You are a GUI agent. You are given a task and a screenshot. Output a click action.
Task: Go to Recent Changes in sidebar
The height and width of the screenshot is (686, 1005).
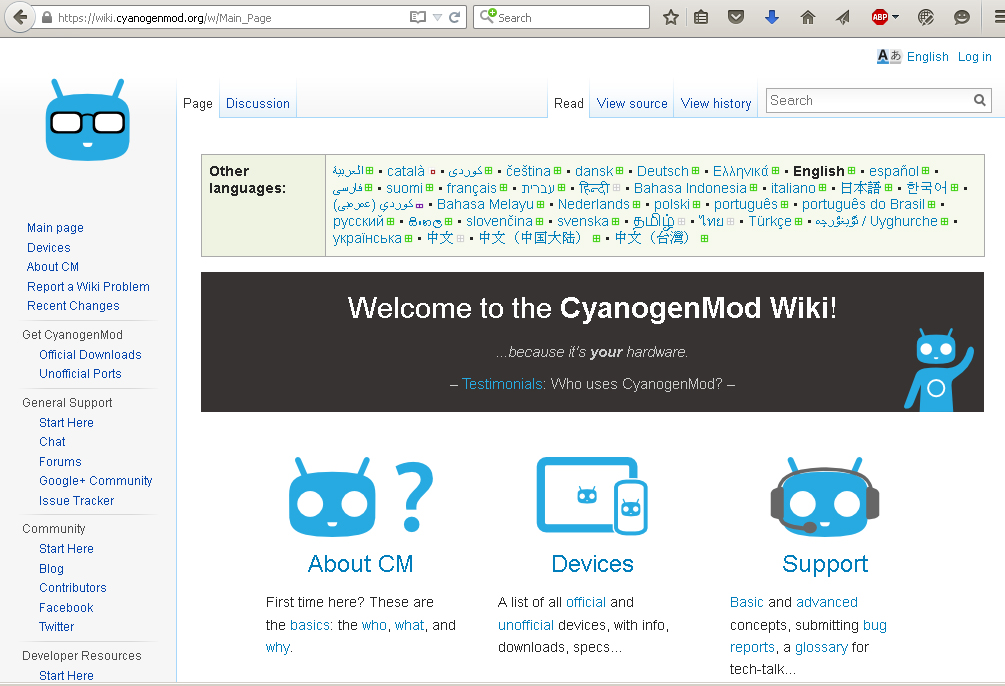73,306
